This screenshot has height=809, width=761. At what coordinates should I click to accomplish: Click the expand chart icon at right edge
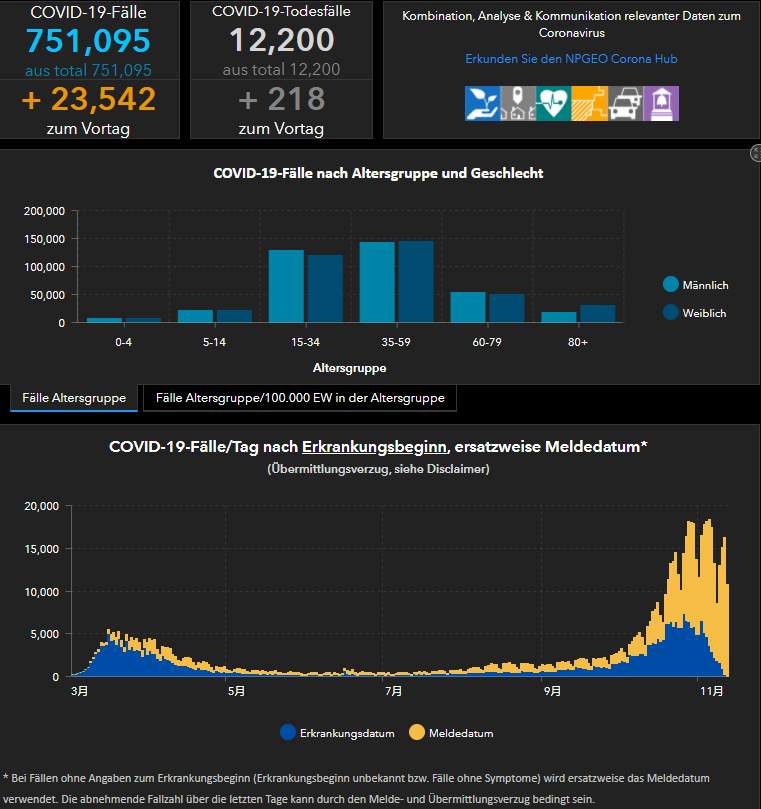756,153
